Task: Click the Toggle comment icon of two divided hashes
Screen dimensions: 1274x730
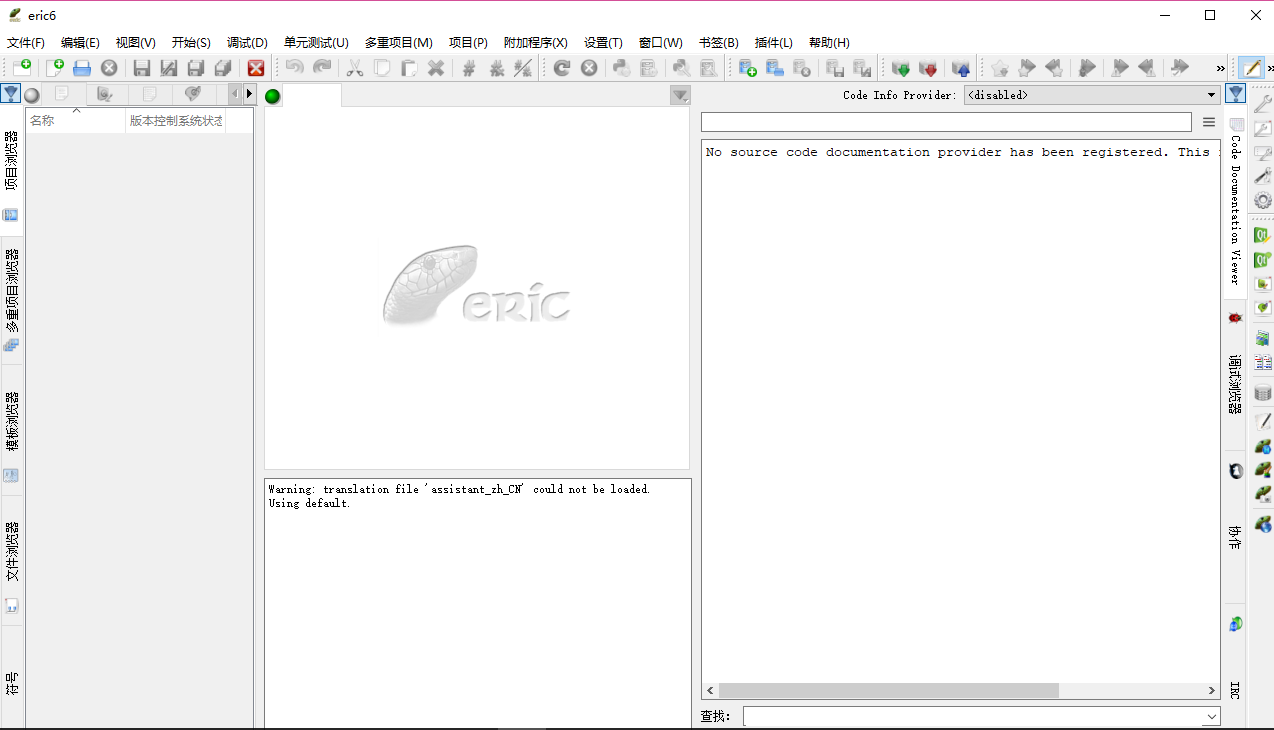Action: [523, 68]
